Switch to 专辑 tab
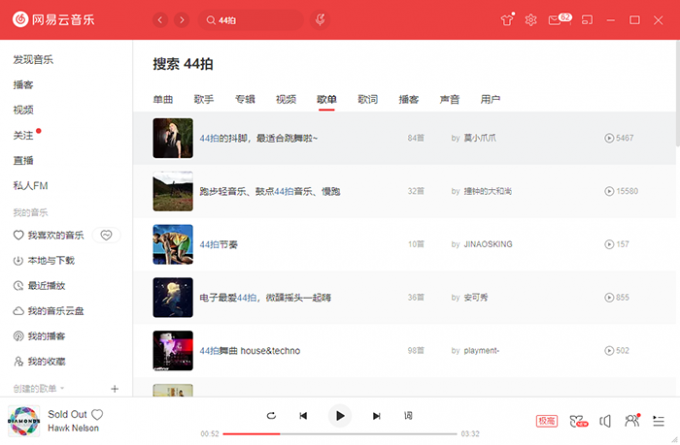This screenshot has width=680, height=445. point(245,99)
